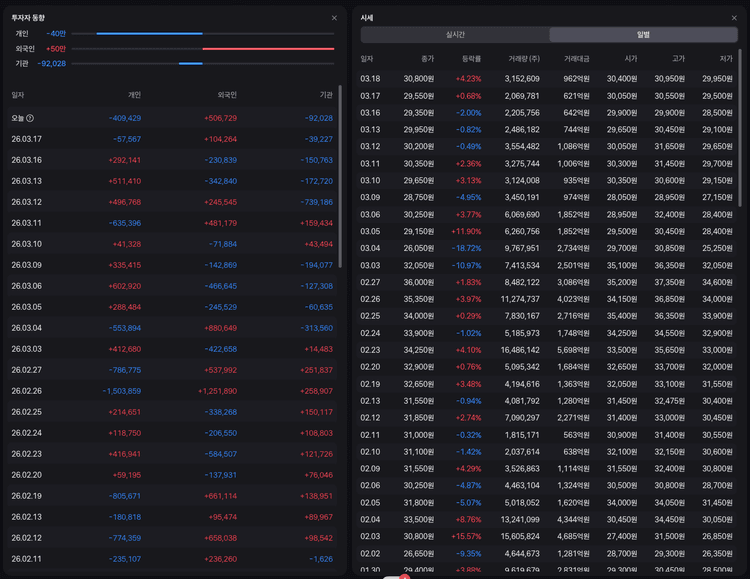Click the 등락률 column header
The width and height of the screenshot is (750, 579).
(x=471, y=59)
